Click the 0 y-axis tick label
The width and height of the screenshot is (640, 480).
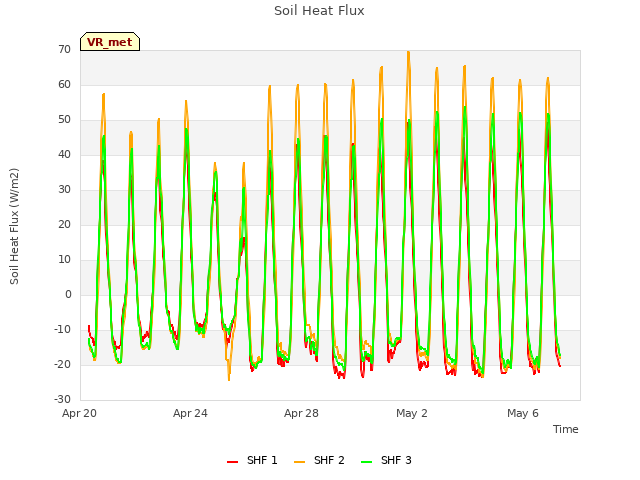[x=68, y=294]
